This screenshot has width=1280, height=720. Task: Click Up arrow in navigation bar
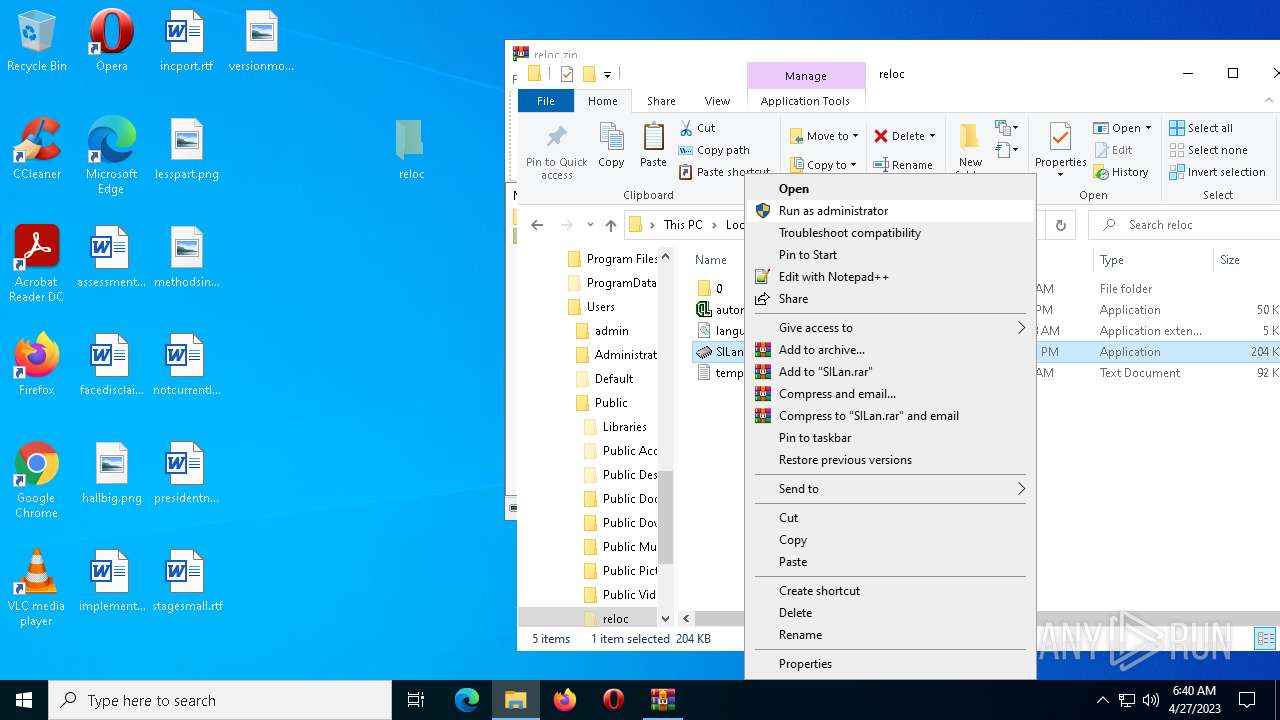point(611,225)
